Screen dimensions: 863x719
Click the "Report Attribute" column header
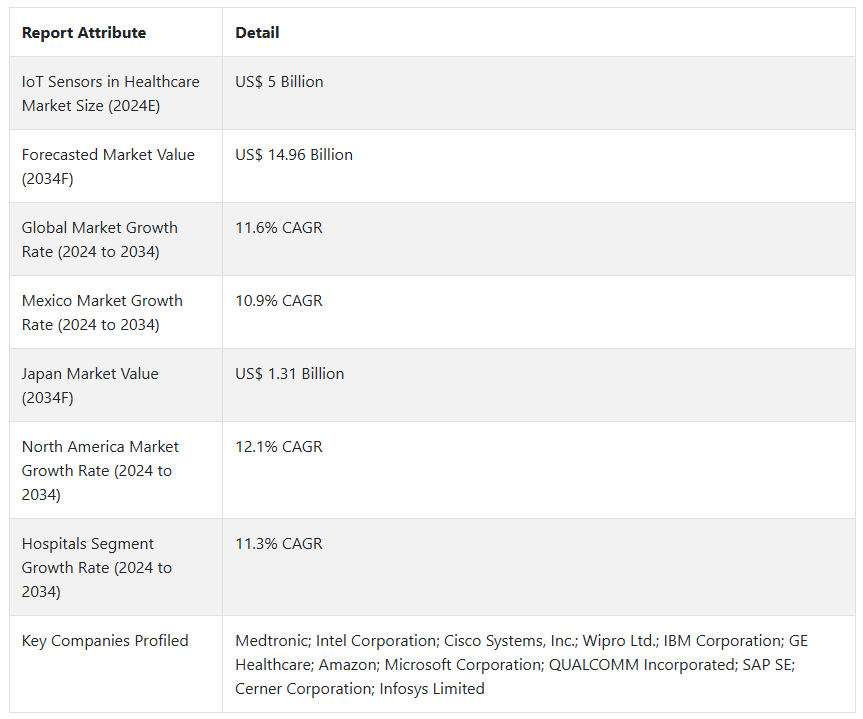point(84,33)
